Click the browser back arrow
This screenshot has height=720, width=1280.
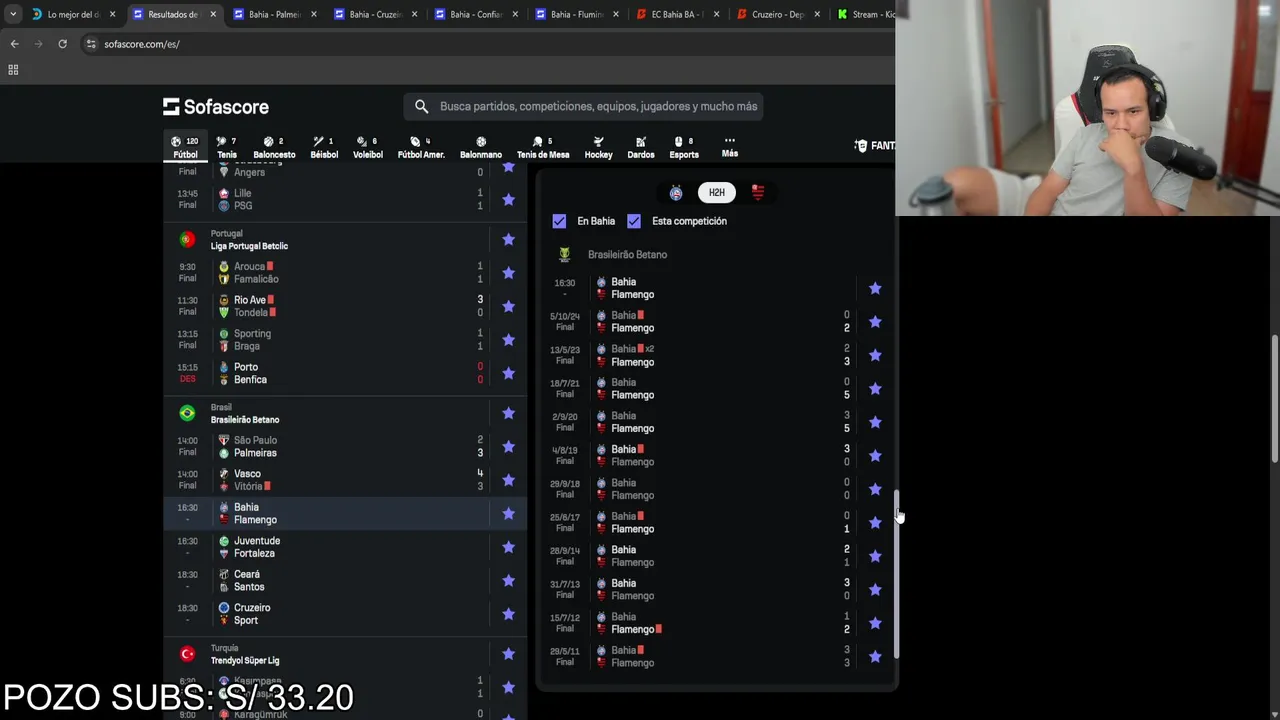point(14,44)
